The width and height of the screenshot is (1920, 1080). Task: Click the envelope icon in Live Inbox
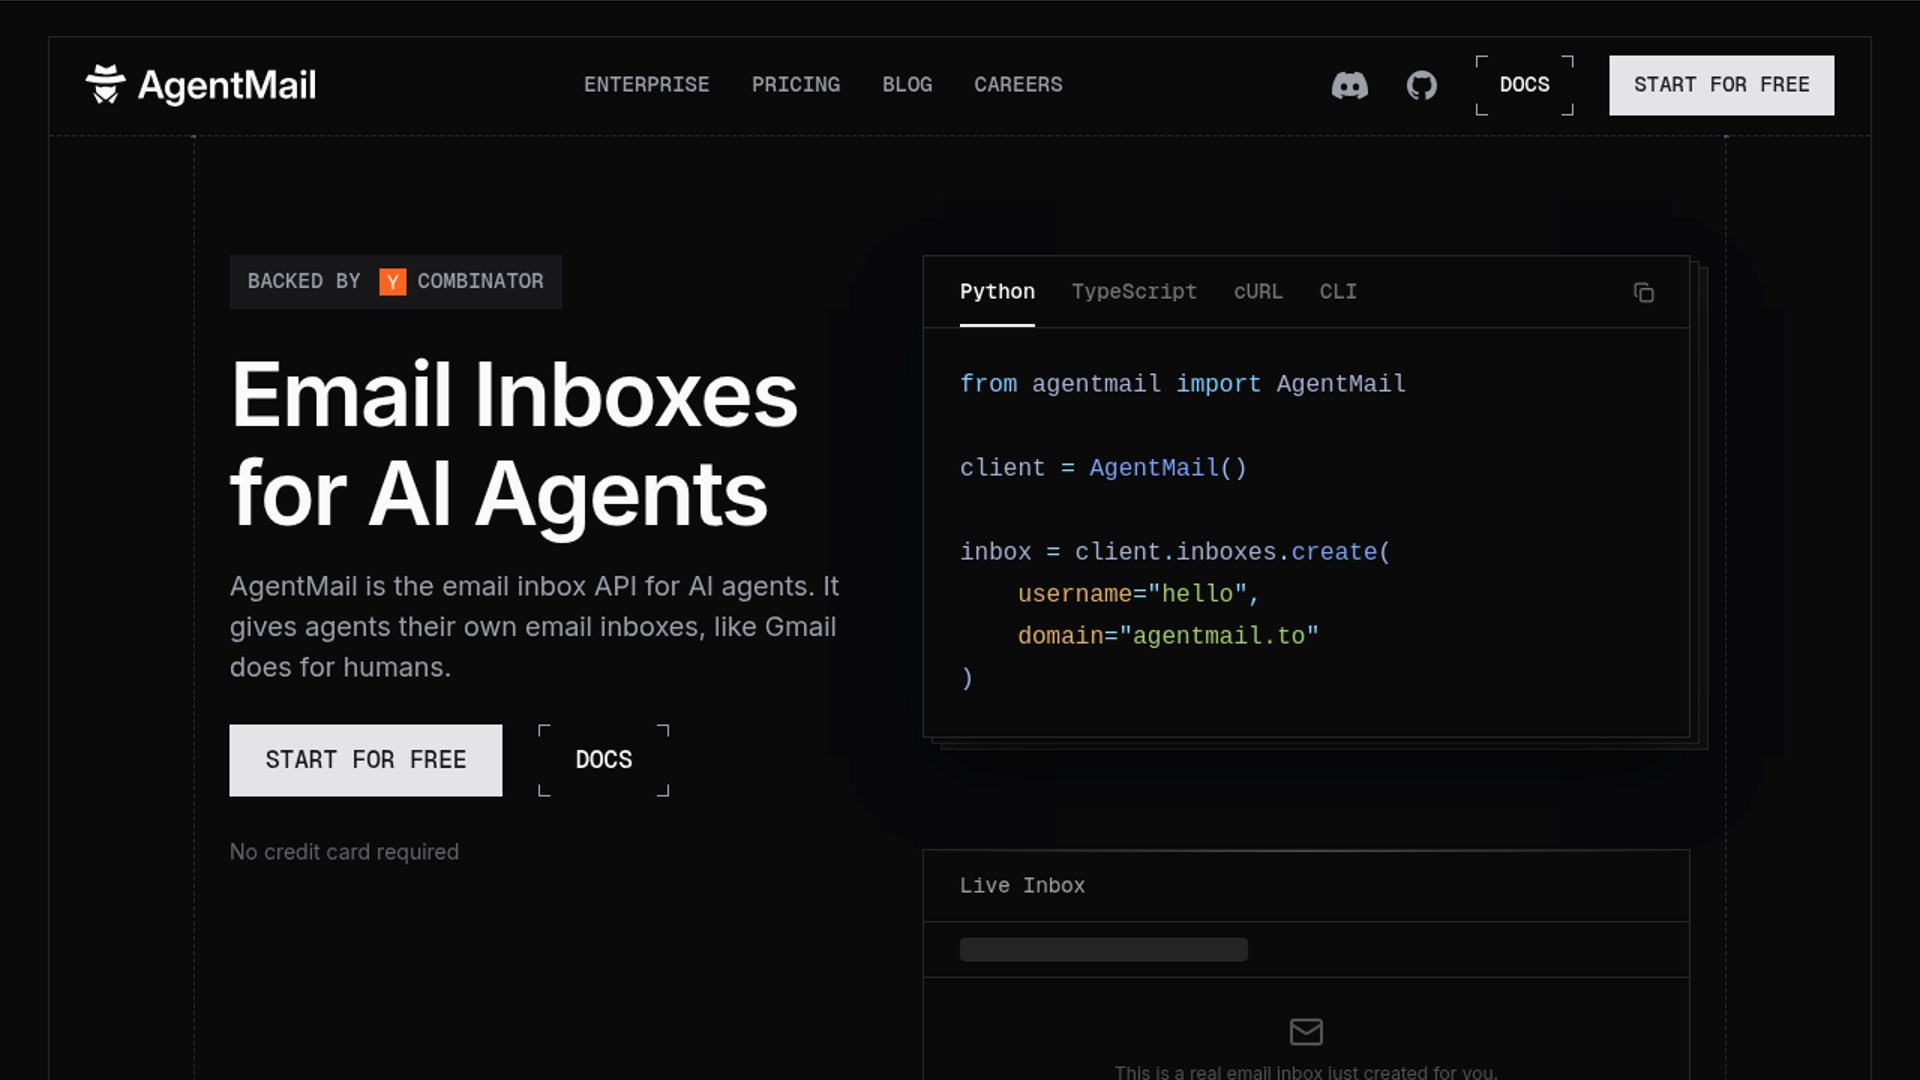pos(1305,1031)
